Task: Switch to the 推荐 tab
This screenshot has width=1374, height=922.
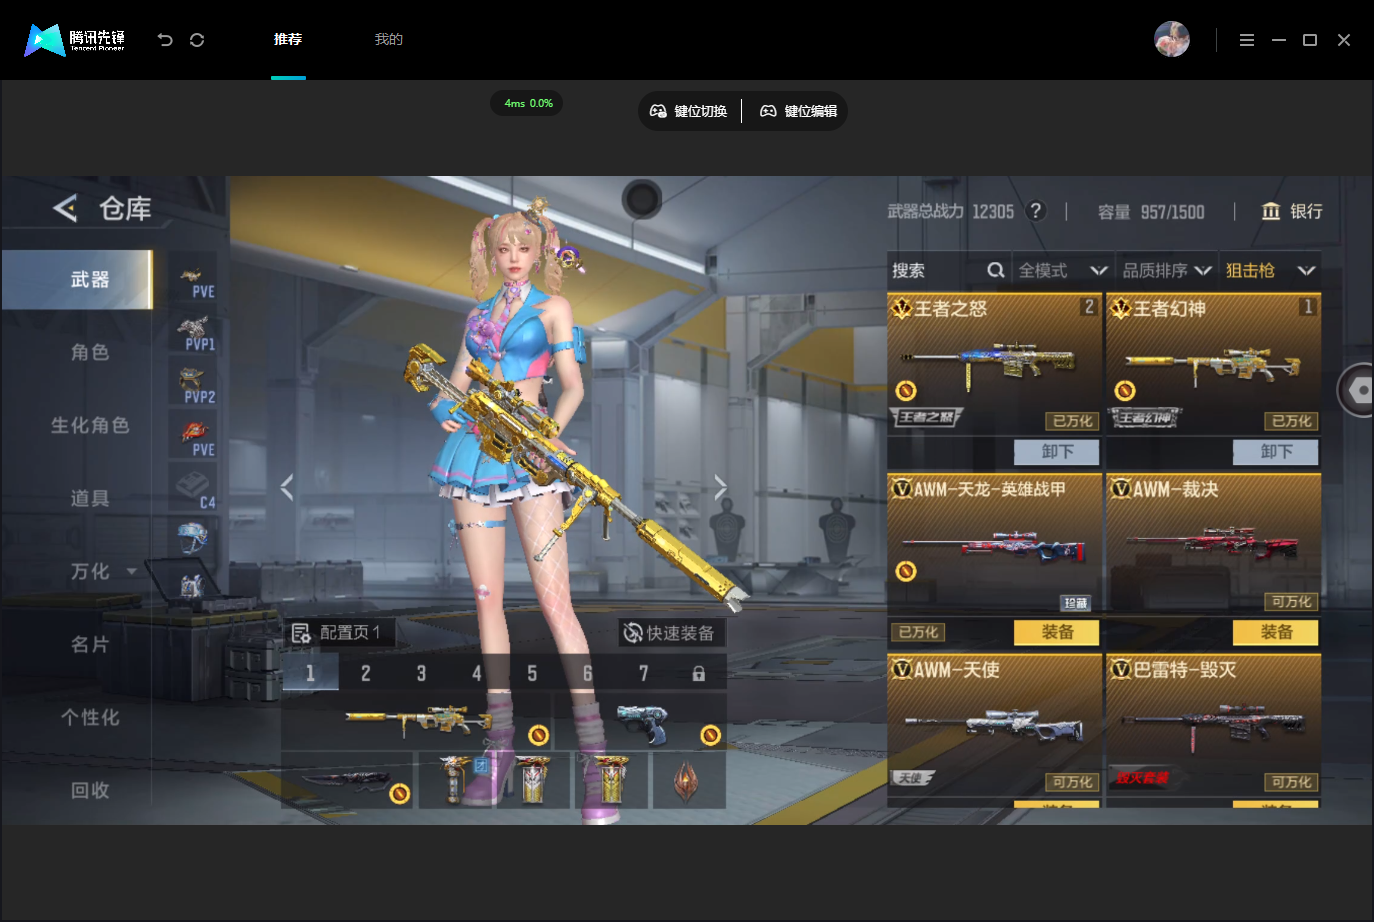Action: point(288,39)
